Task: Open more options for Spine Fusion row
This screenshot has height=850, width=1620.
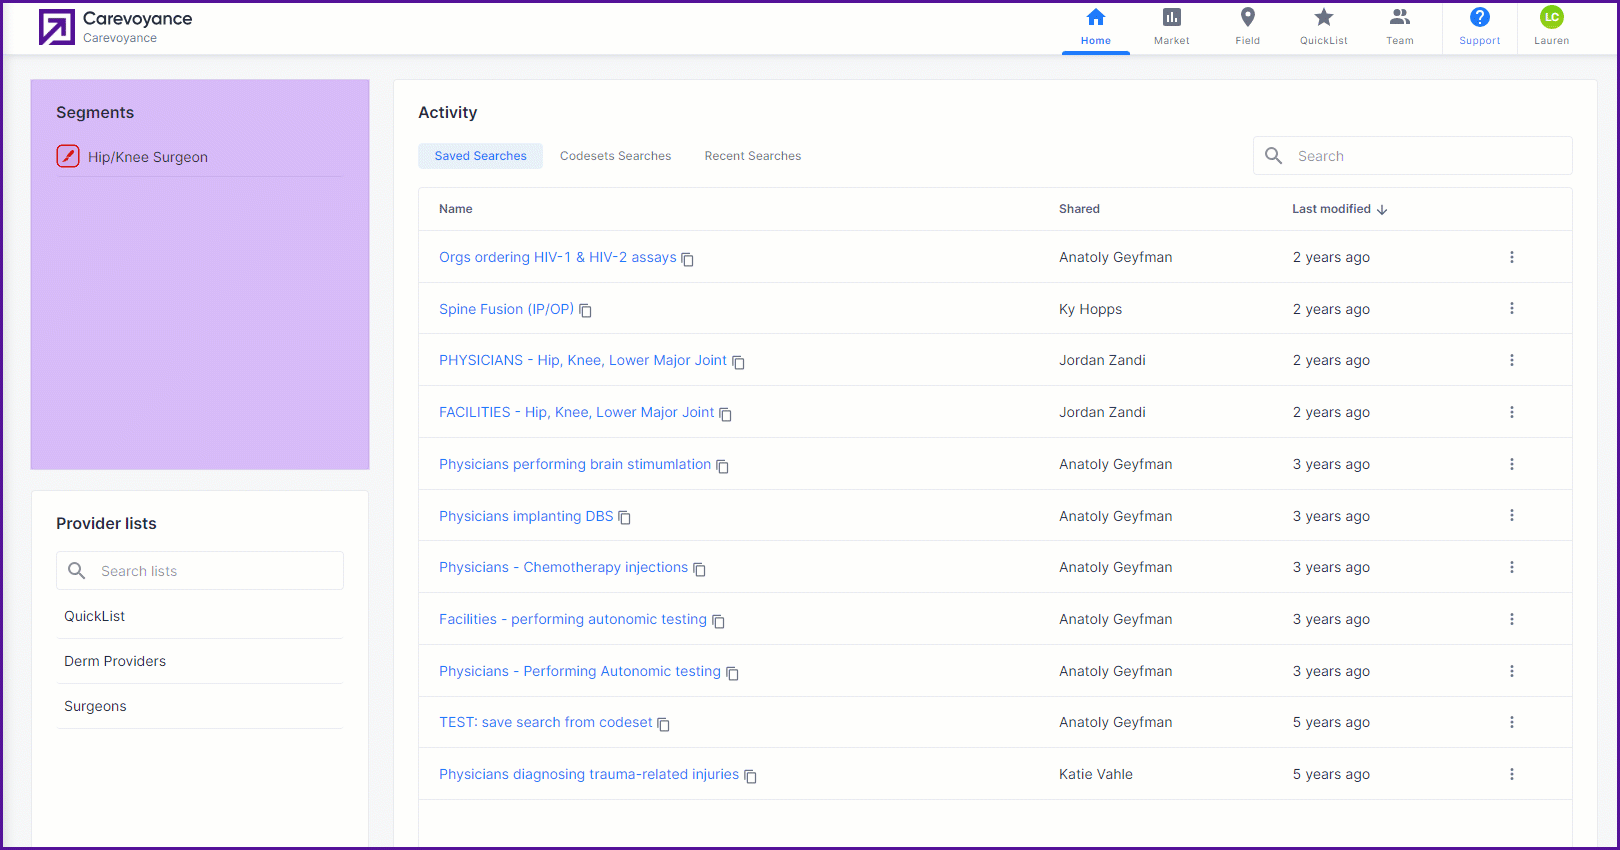Action: pyautogui.click(x=1512, y=309)
